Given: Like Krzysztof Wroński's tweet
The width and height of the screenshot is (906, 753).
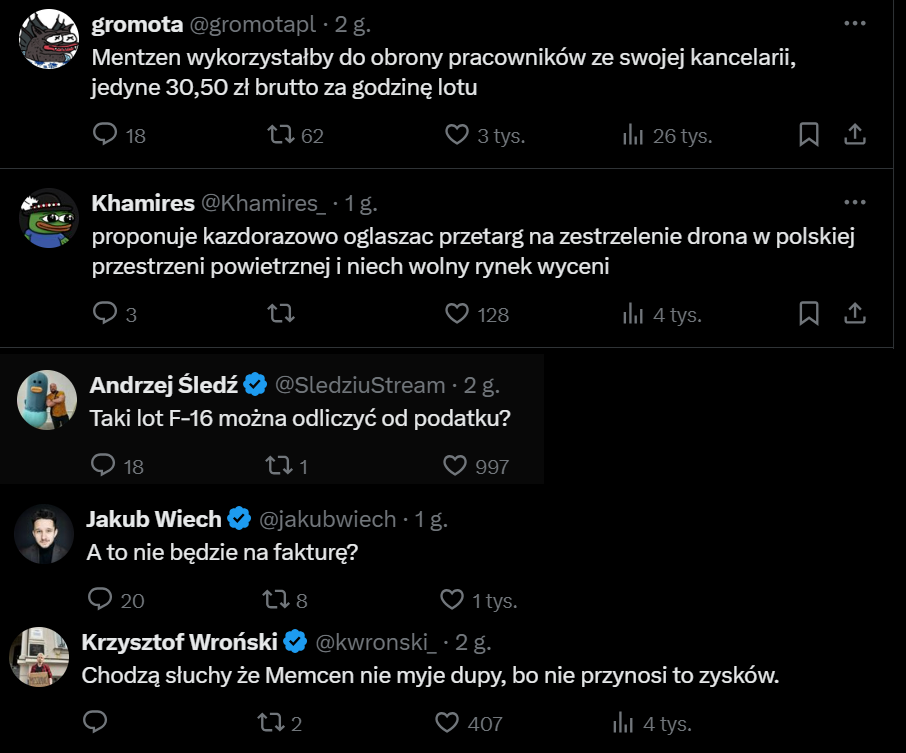Looking at the screenshot, I should (450, 722).
